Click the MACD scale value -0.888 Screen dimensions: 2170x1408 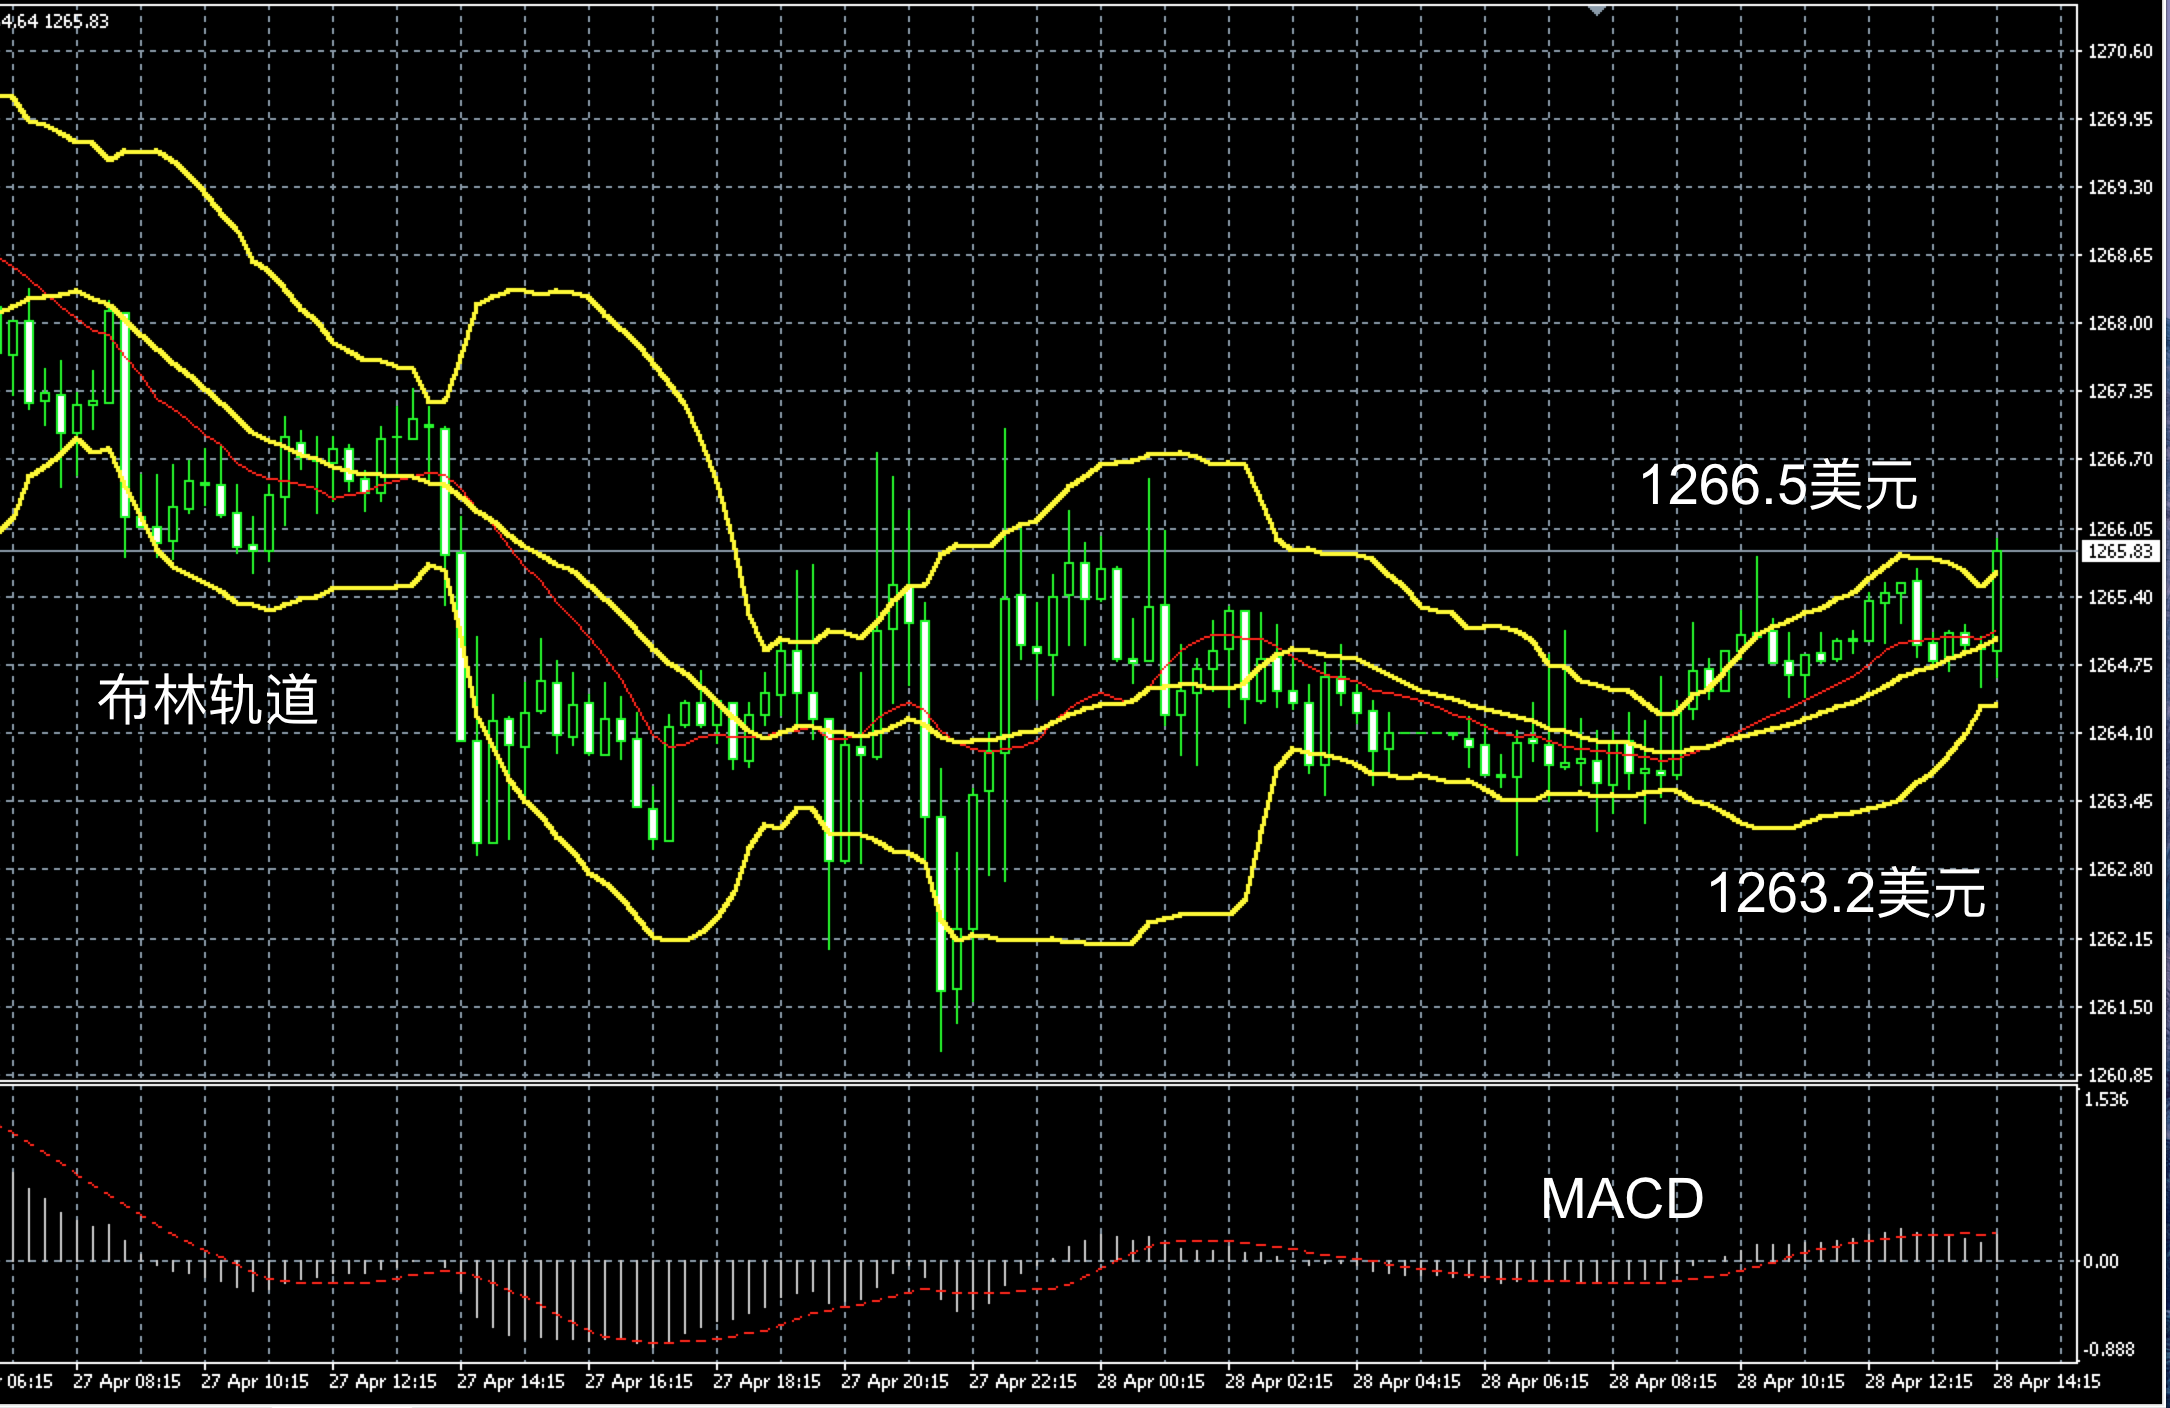[2108, 1350]
